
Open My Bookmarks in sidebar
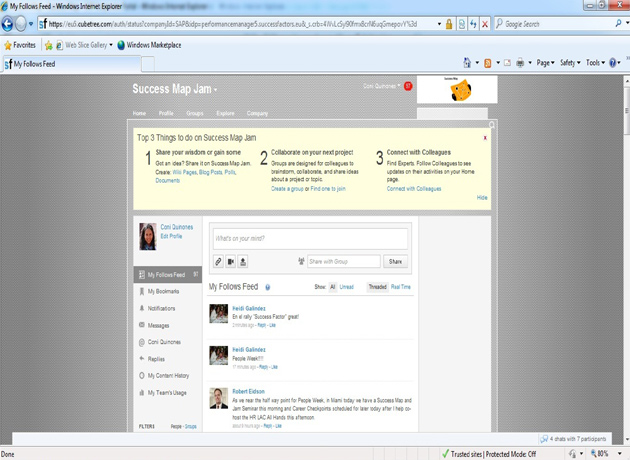point(163,291)
